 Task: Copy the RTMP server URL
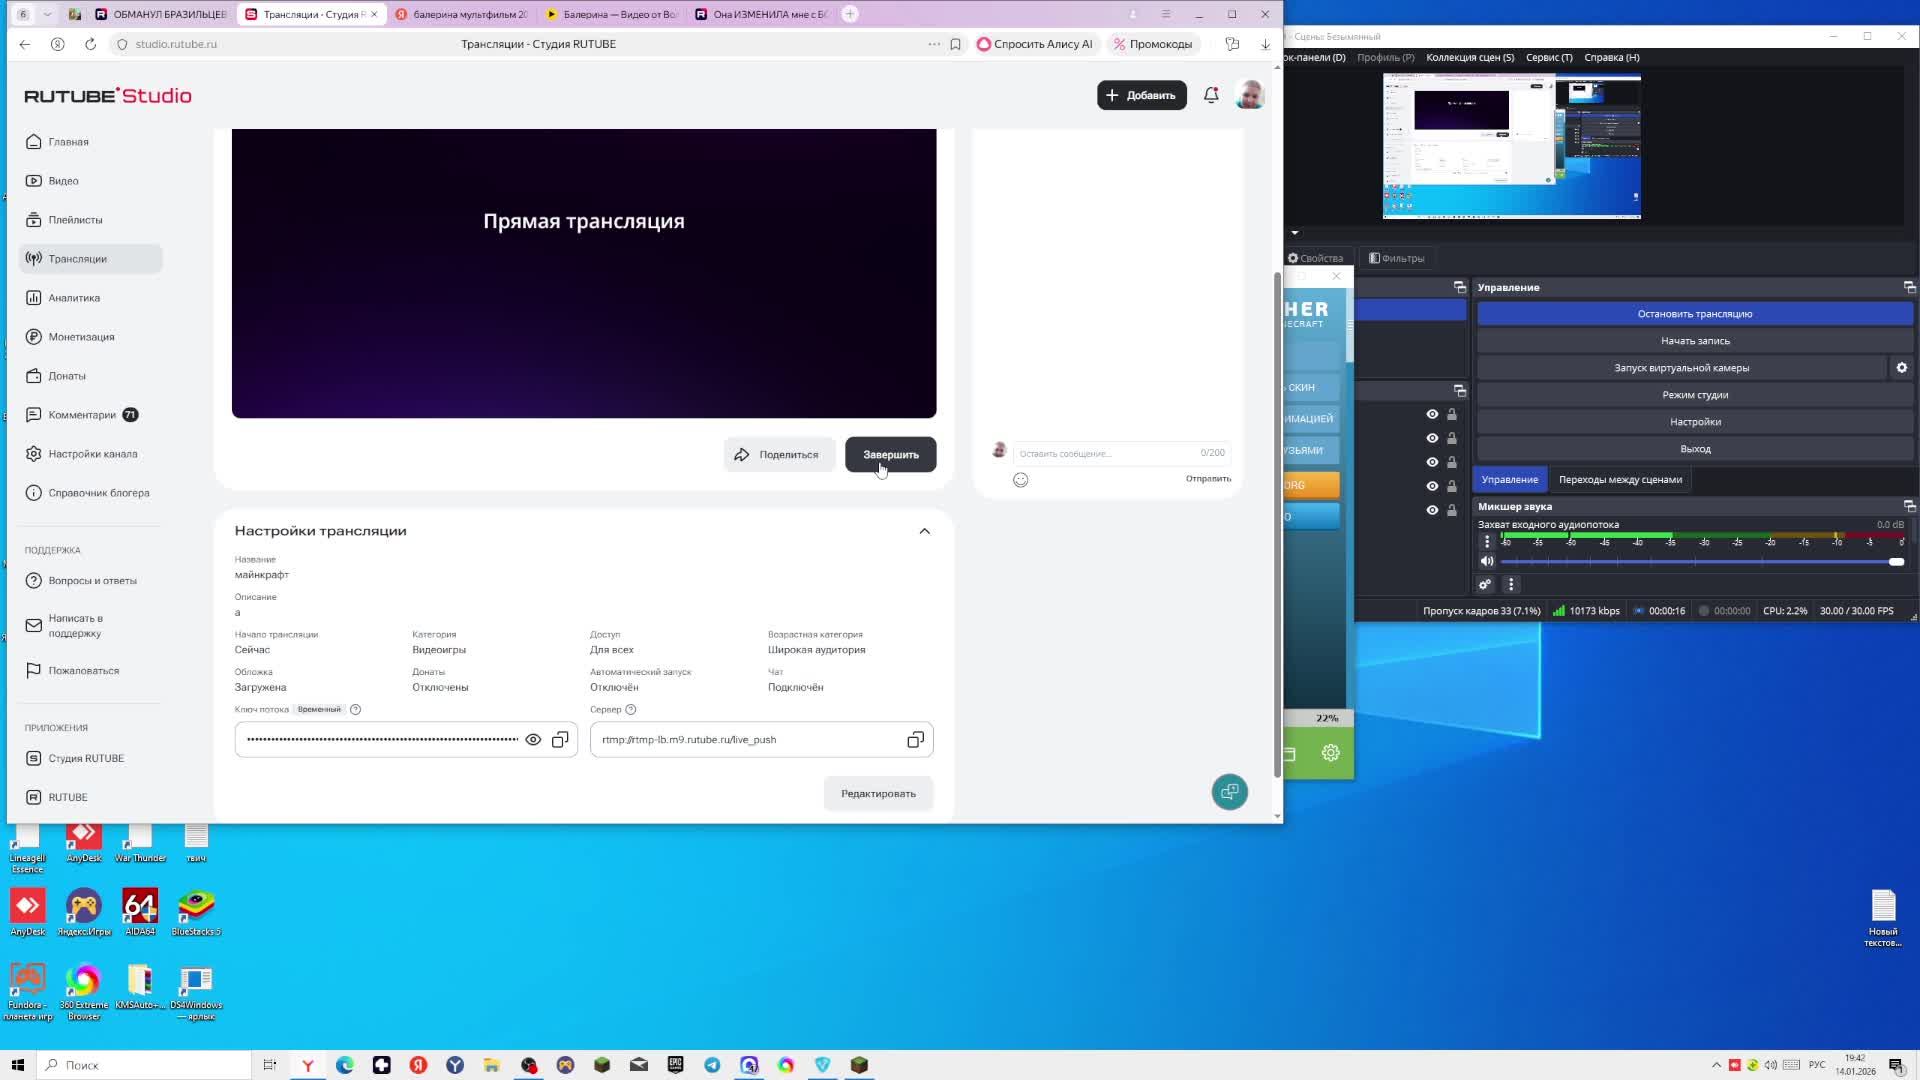915,740
